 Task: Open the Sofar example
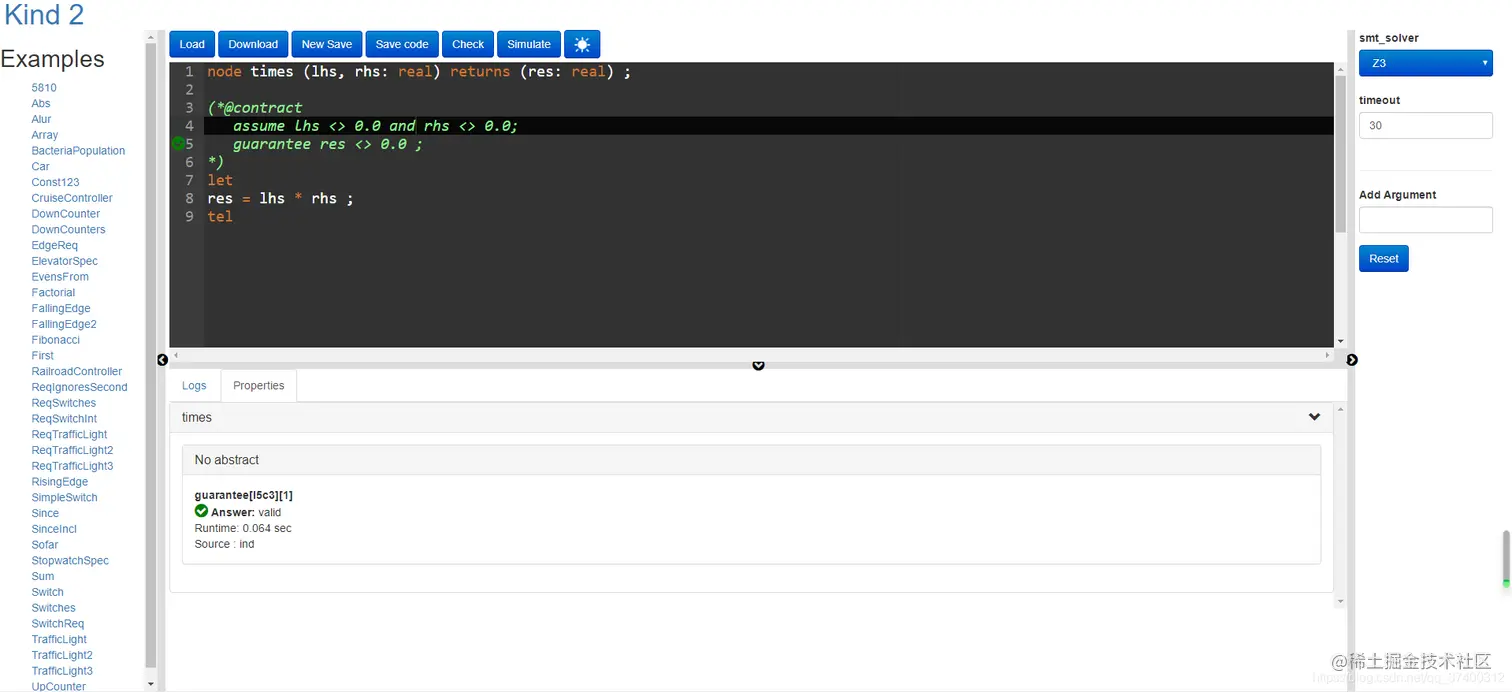tap(45, 545)
